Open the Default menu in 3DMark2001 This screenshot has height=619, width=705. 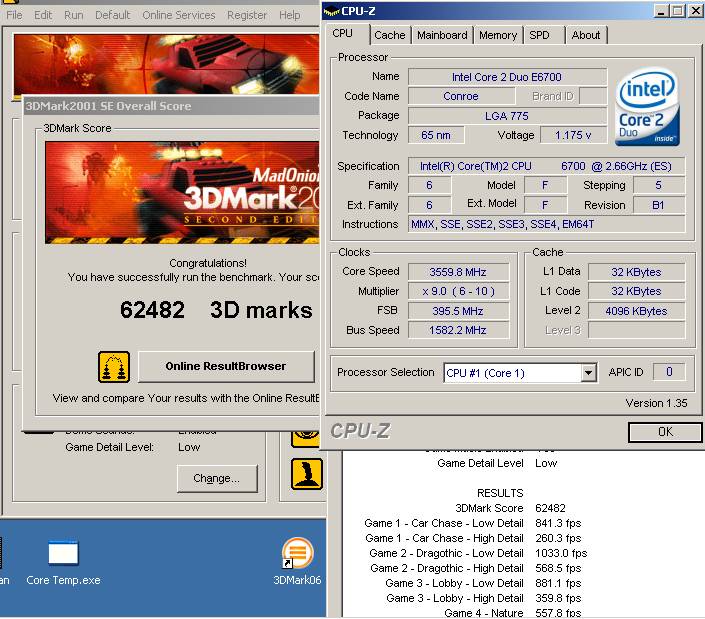[x=112, y=15]
